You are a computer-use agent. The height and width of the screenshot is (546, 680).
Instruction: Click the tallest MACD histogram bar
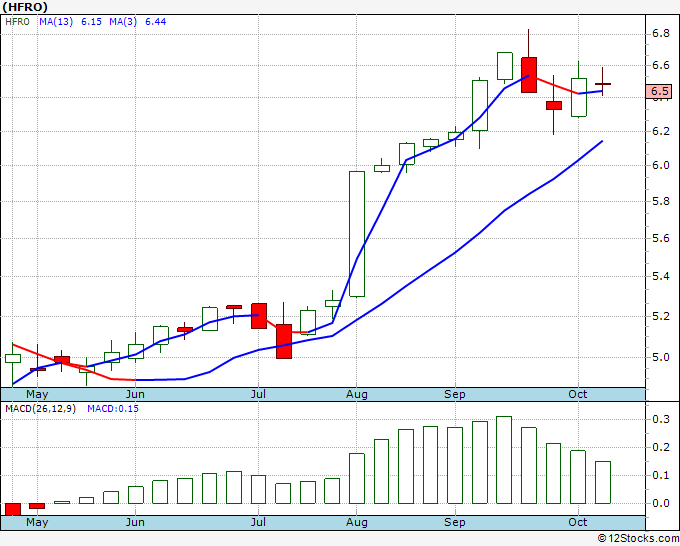coord(504,460)
